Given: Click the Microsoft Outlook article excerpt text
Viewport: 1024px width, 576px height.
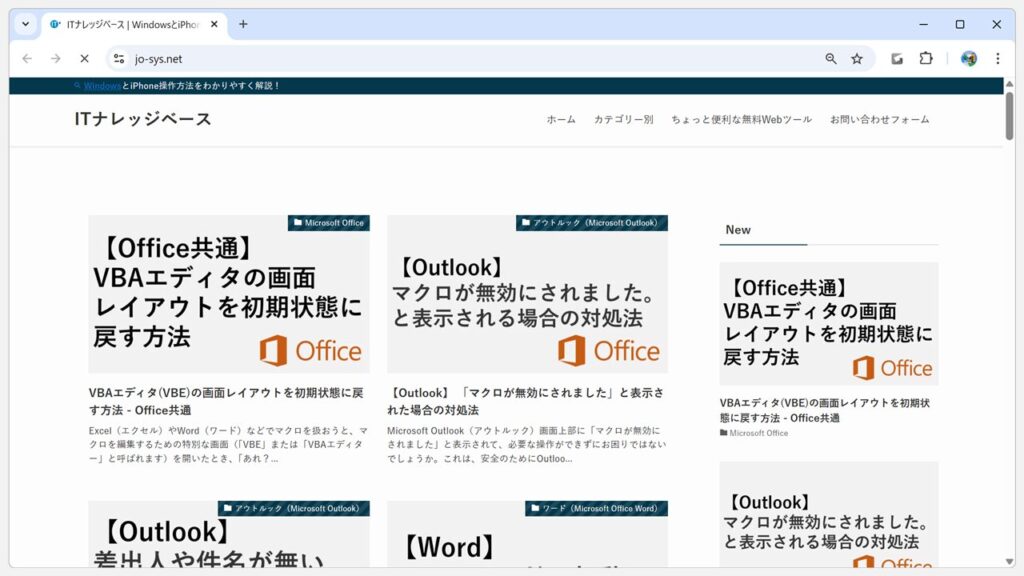Looking at the screenshot, I should (526, 445).
